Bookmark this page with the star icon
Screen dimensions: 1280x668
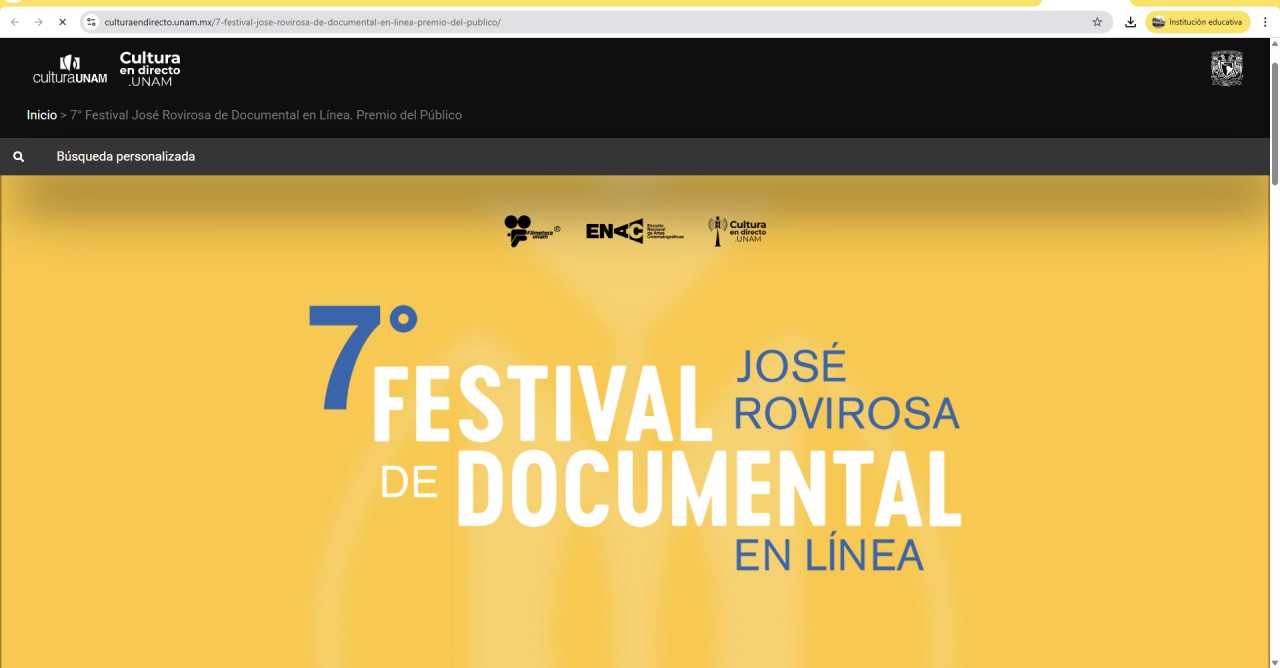(x=1097, y=22)
